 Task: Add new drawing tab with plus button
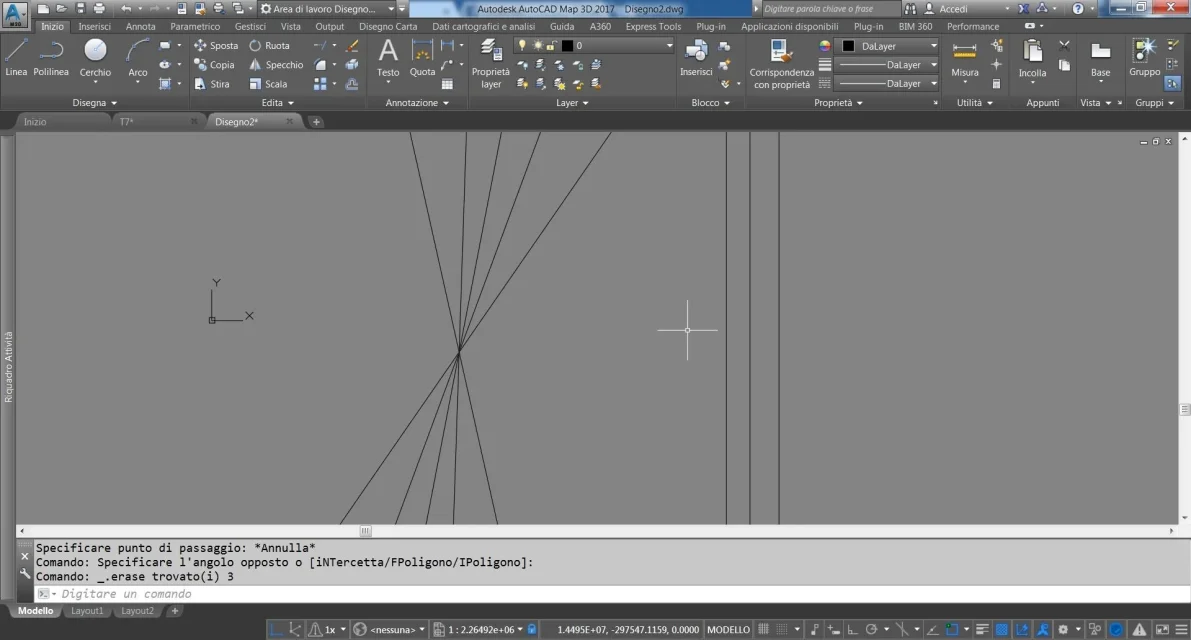pyautogui.click(x=316, y=121)
